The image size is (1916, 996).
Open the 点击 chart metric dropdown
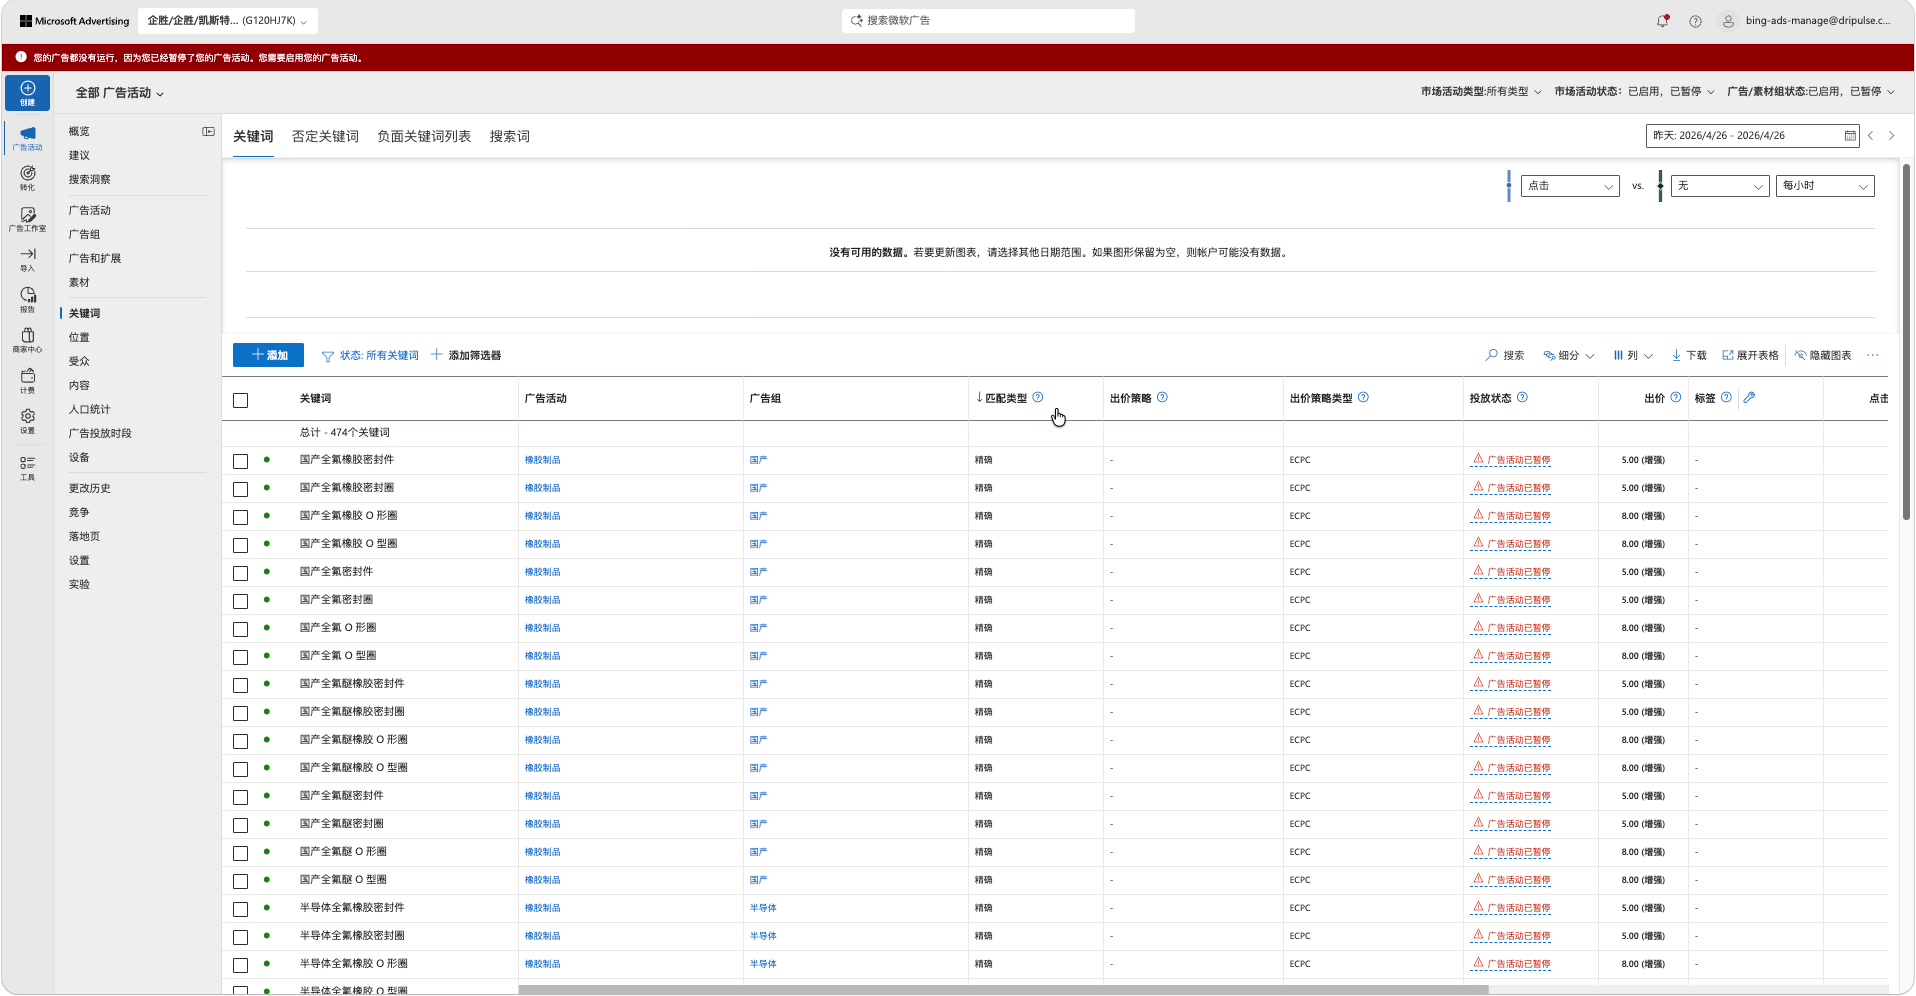(1570, 186)
